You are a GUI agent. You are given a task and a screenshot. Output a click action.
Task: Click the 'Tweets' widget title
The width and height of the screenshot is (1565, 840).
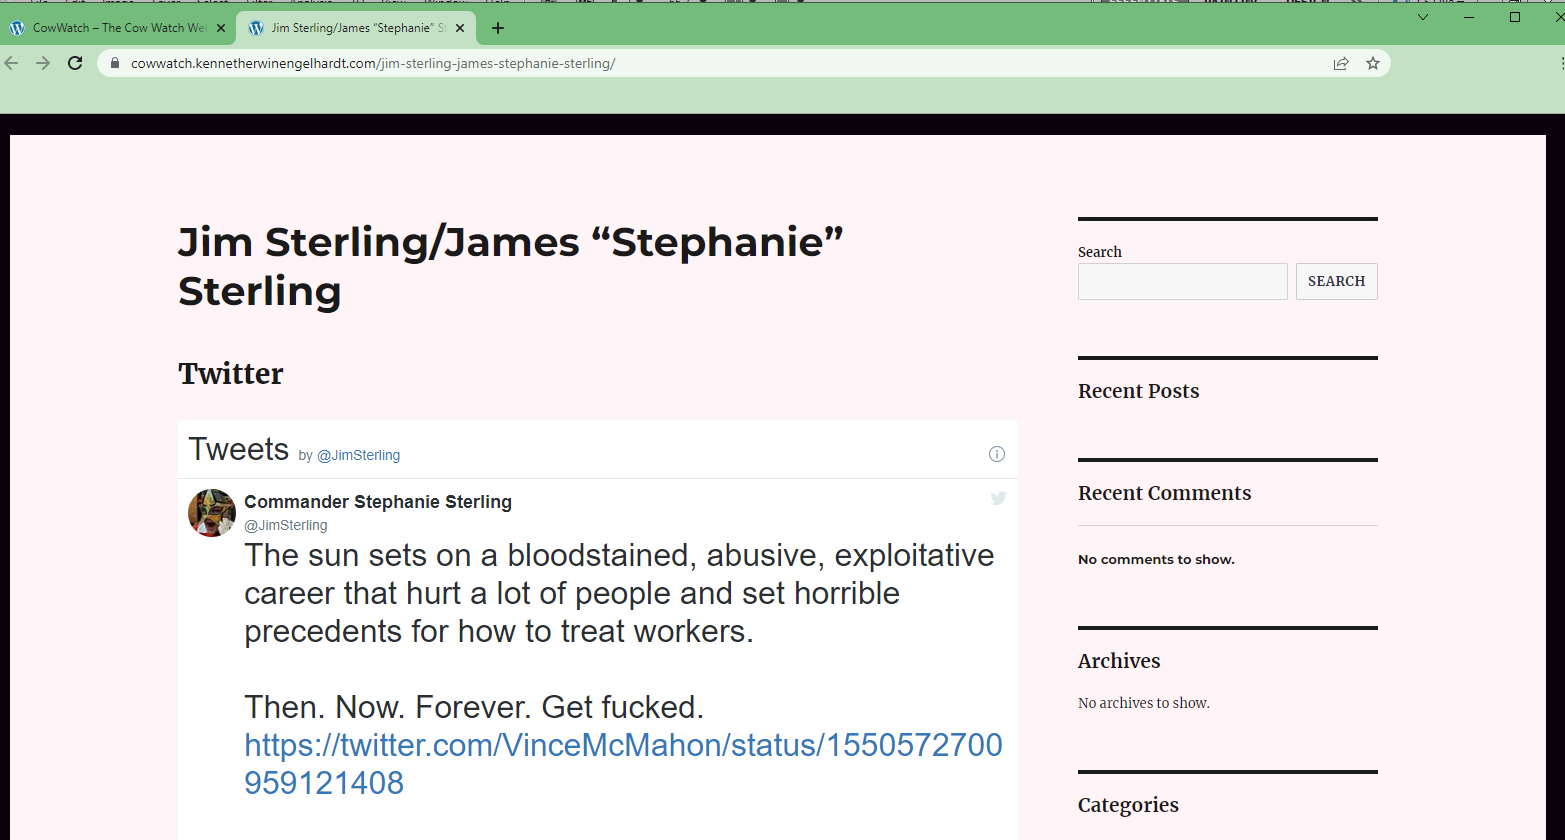click(x=238, y=449)
